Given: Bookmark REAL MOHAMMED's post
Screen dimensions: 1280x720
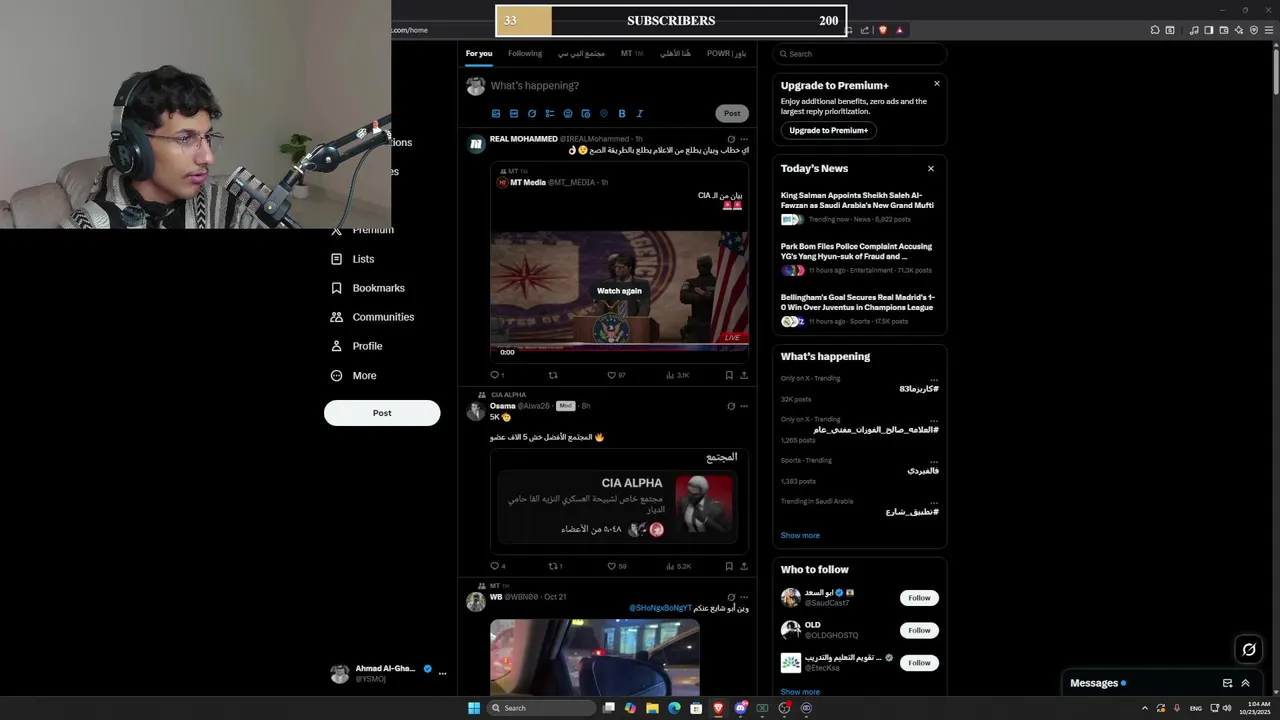Looking at the screenshot, I should 729,375.
